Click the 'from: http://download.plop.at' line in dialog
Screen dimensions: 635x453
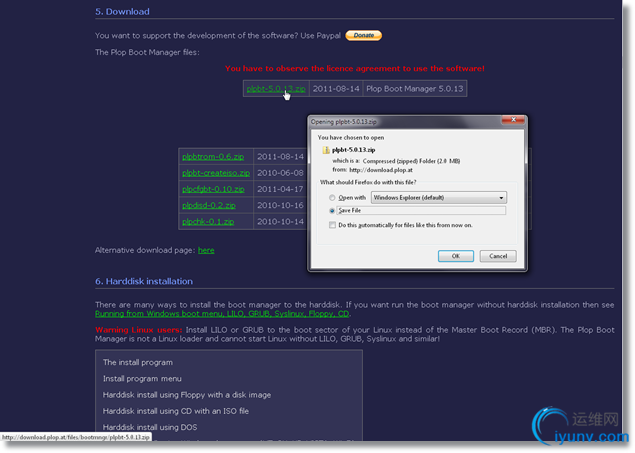coord(373,170)
